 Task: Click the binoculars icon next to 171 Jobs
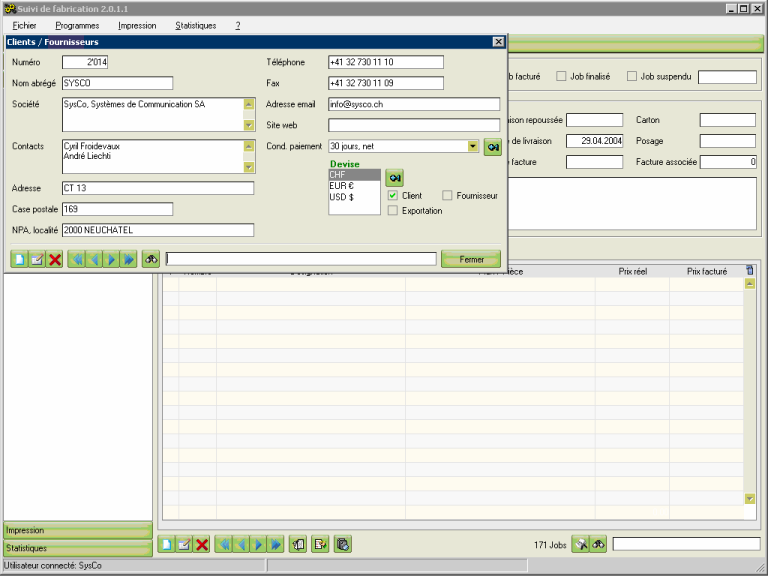click(x=598, y=545)
